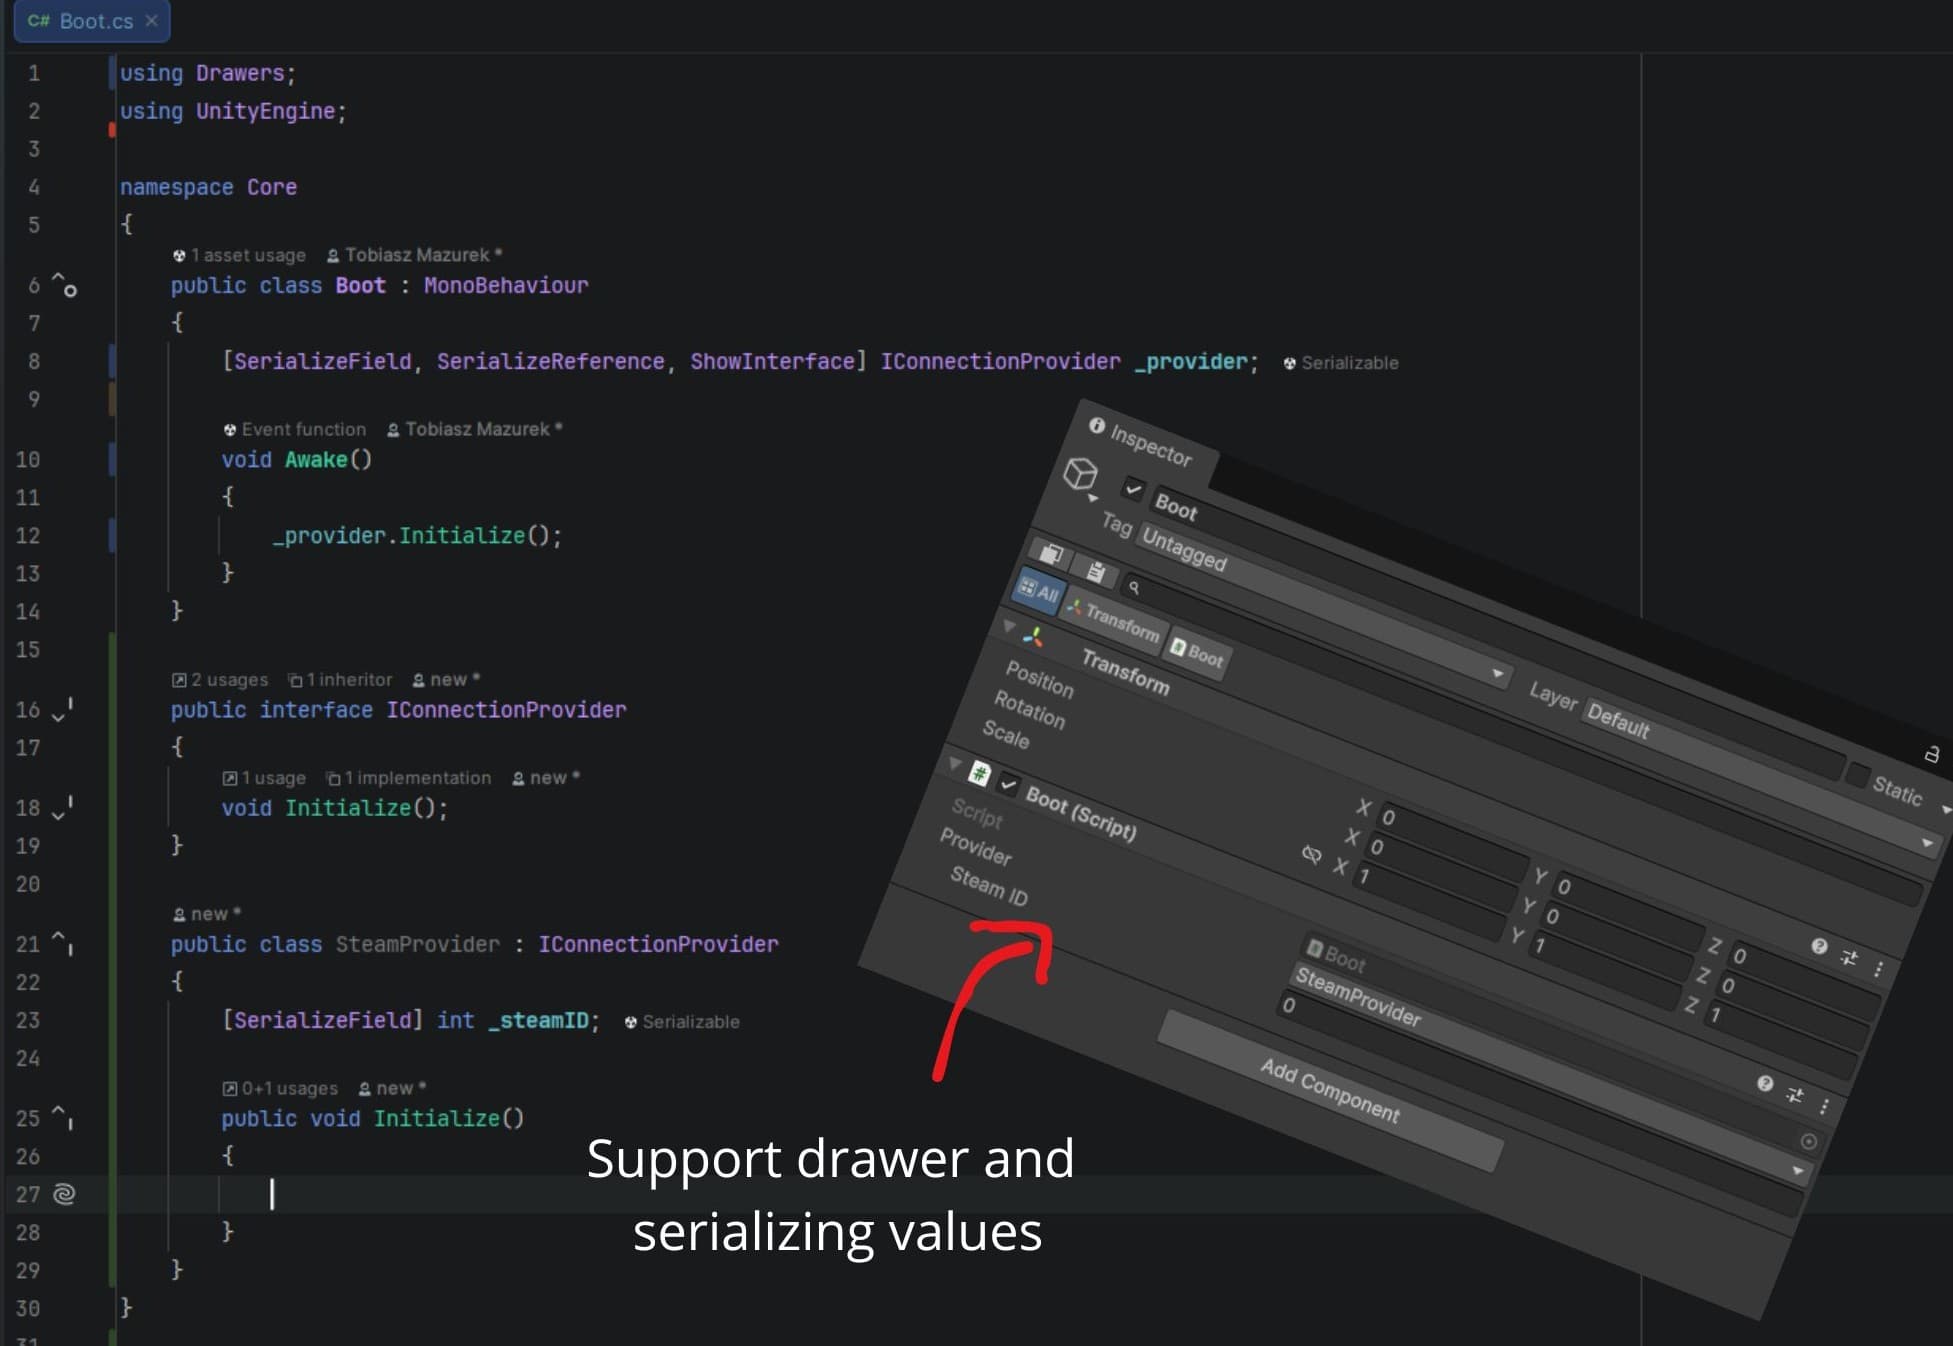Click the C# script icon beside Boot (Script)

(x=979, y=773)
